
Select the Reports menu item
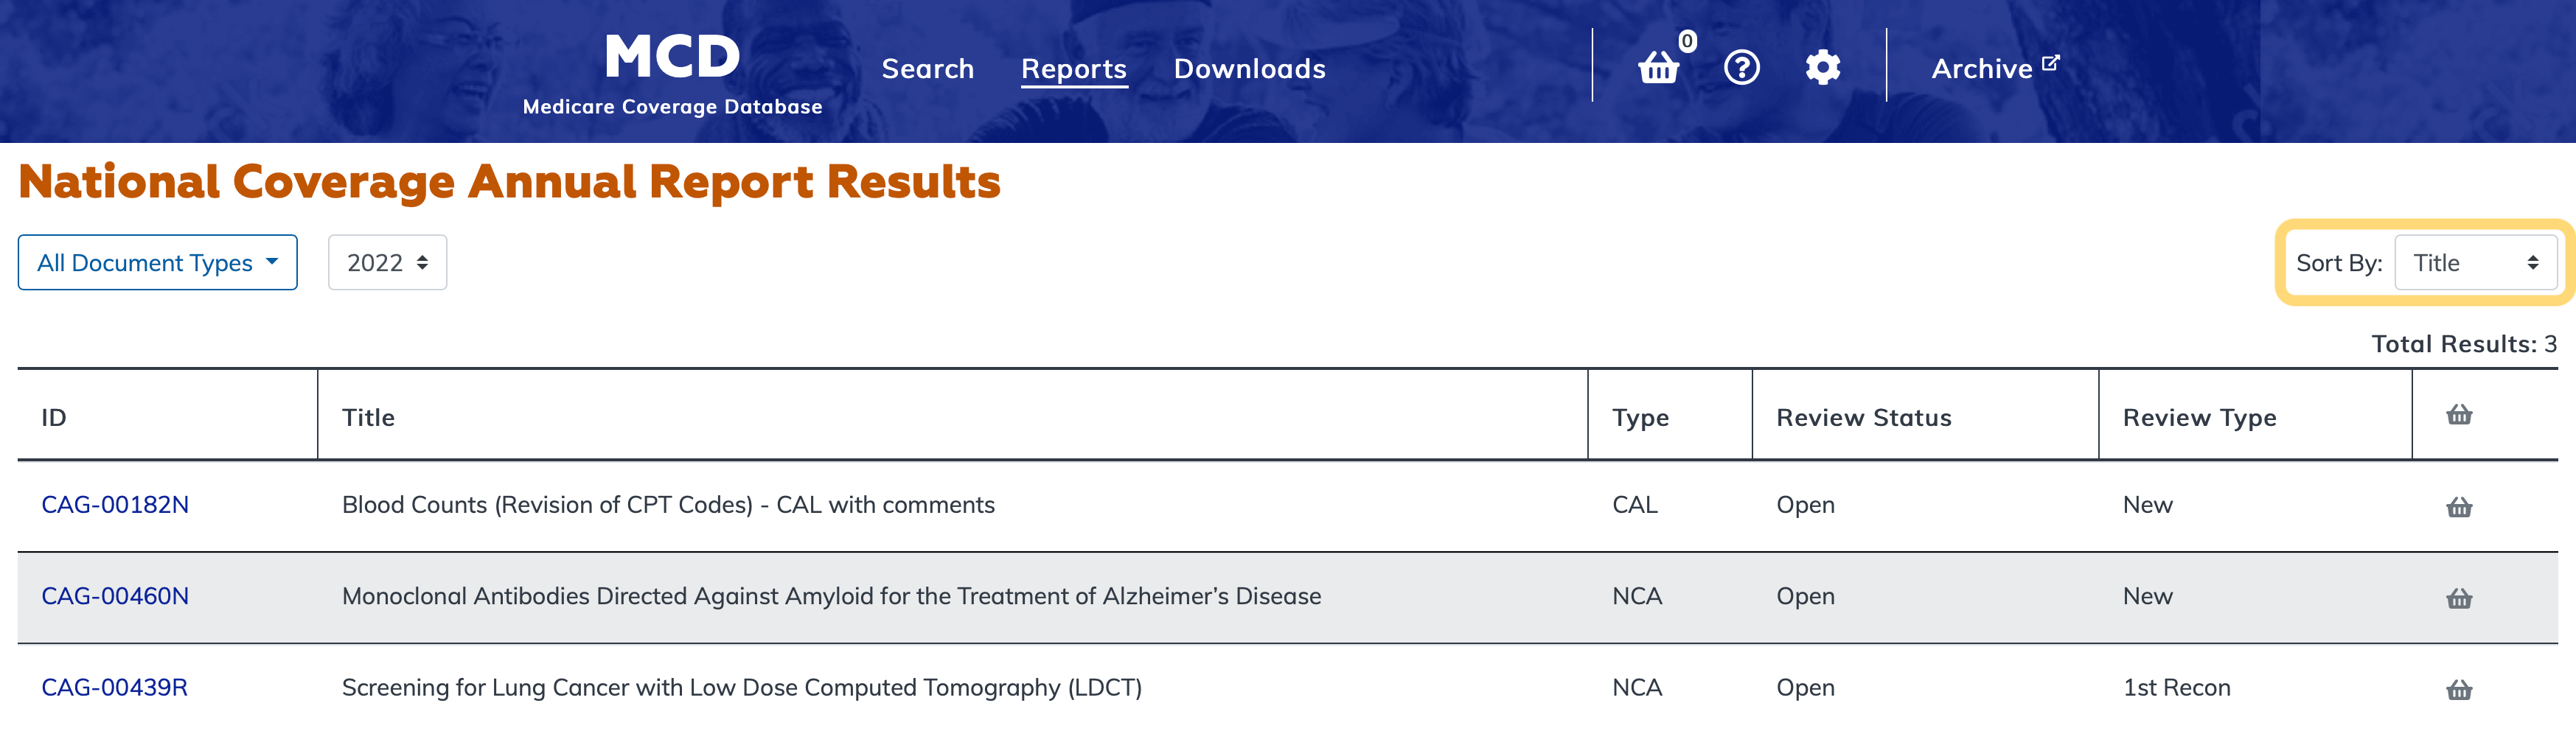(1073, 68)
